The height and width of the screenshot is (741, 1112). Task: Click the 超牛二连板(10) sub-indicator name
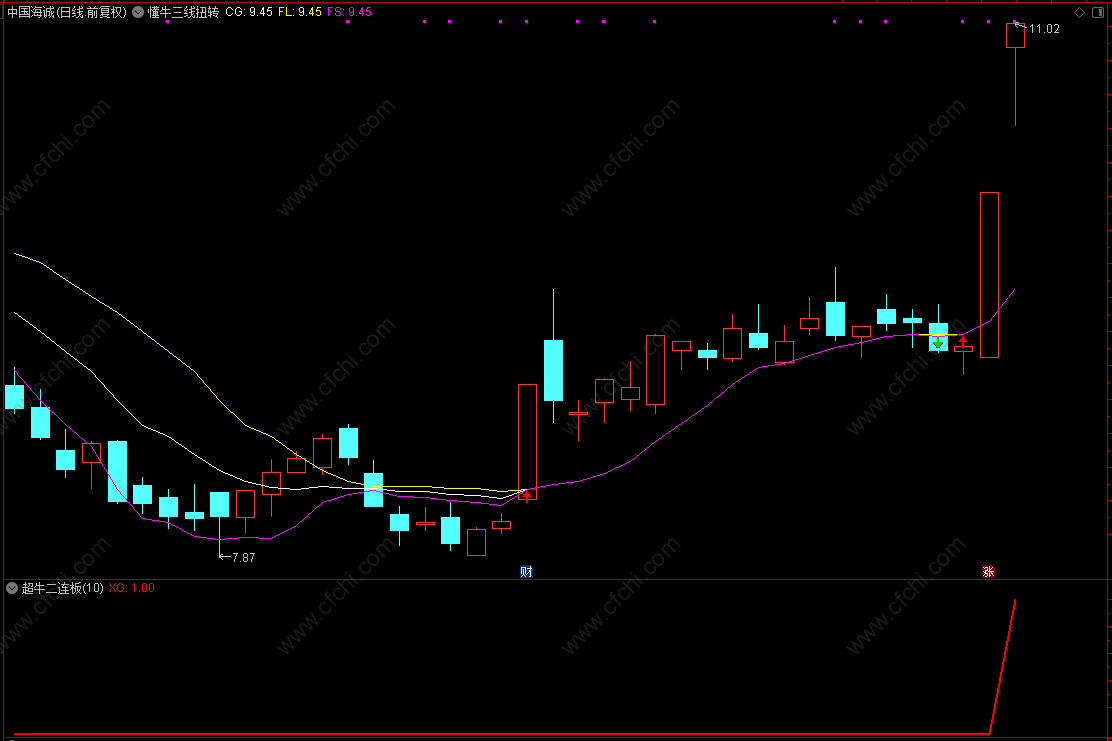[x=62, y=588]
